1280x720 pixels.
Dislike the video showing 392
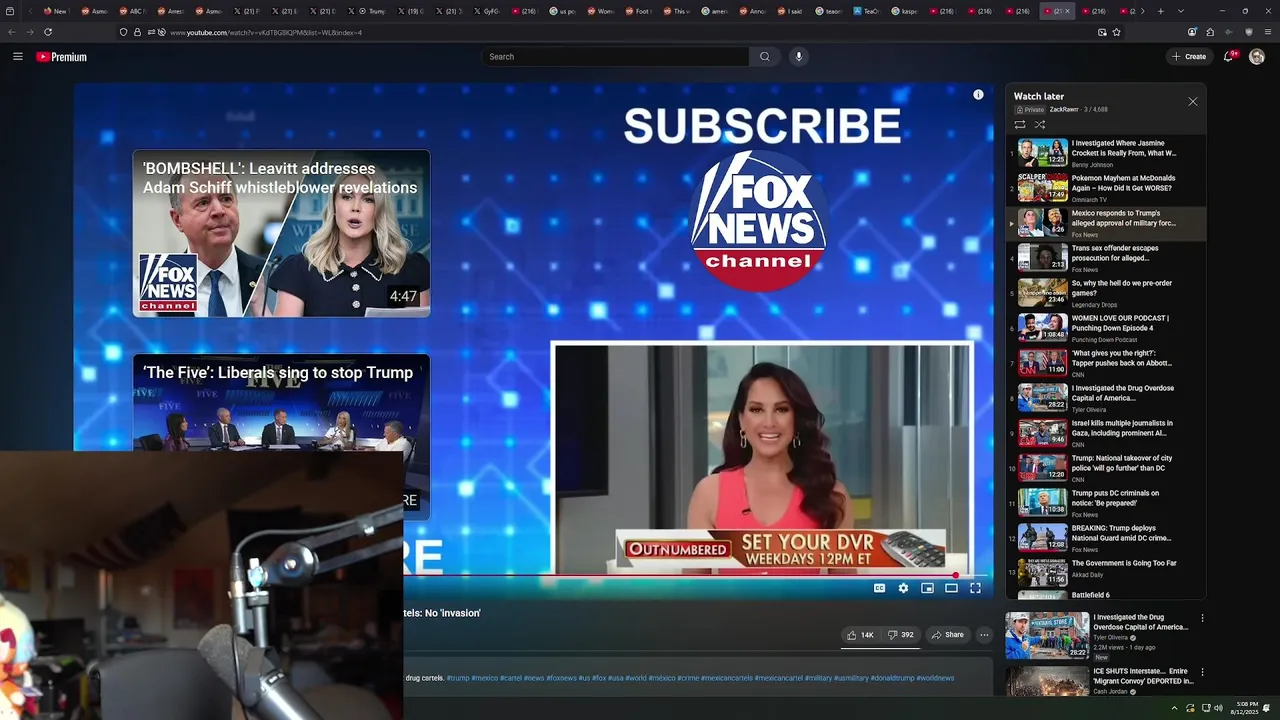(901, 635)
